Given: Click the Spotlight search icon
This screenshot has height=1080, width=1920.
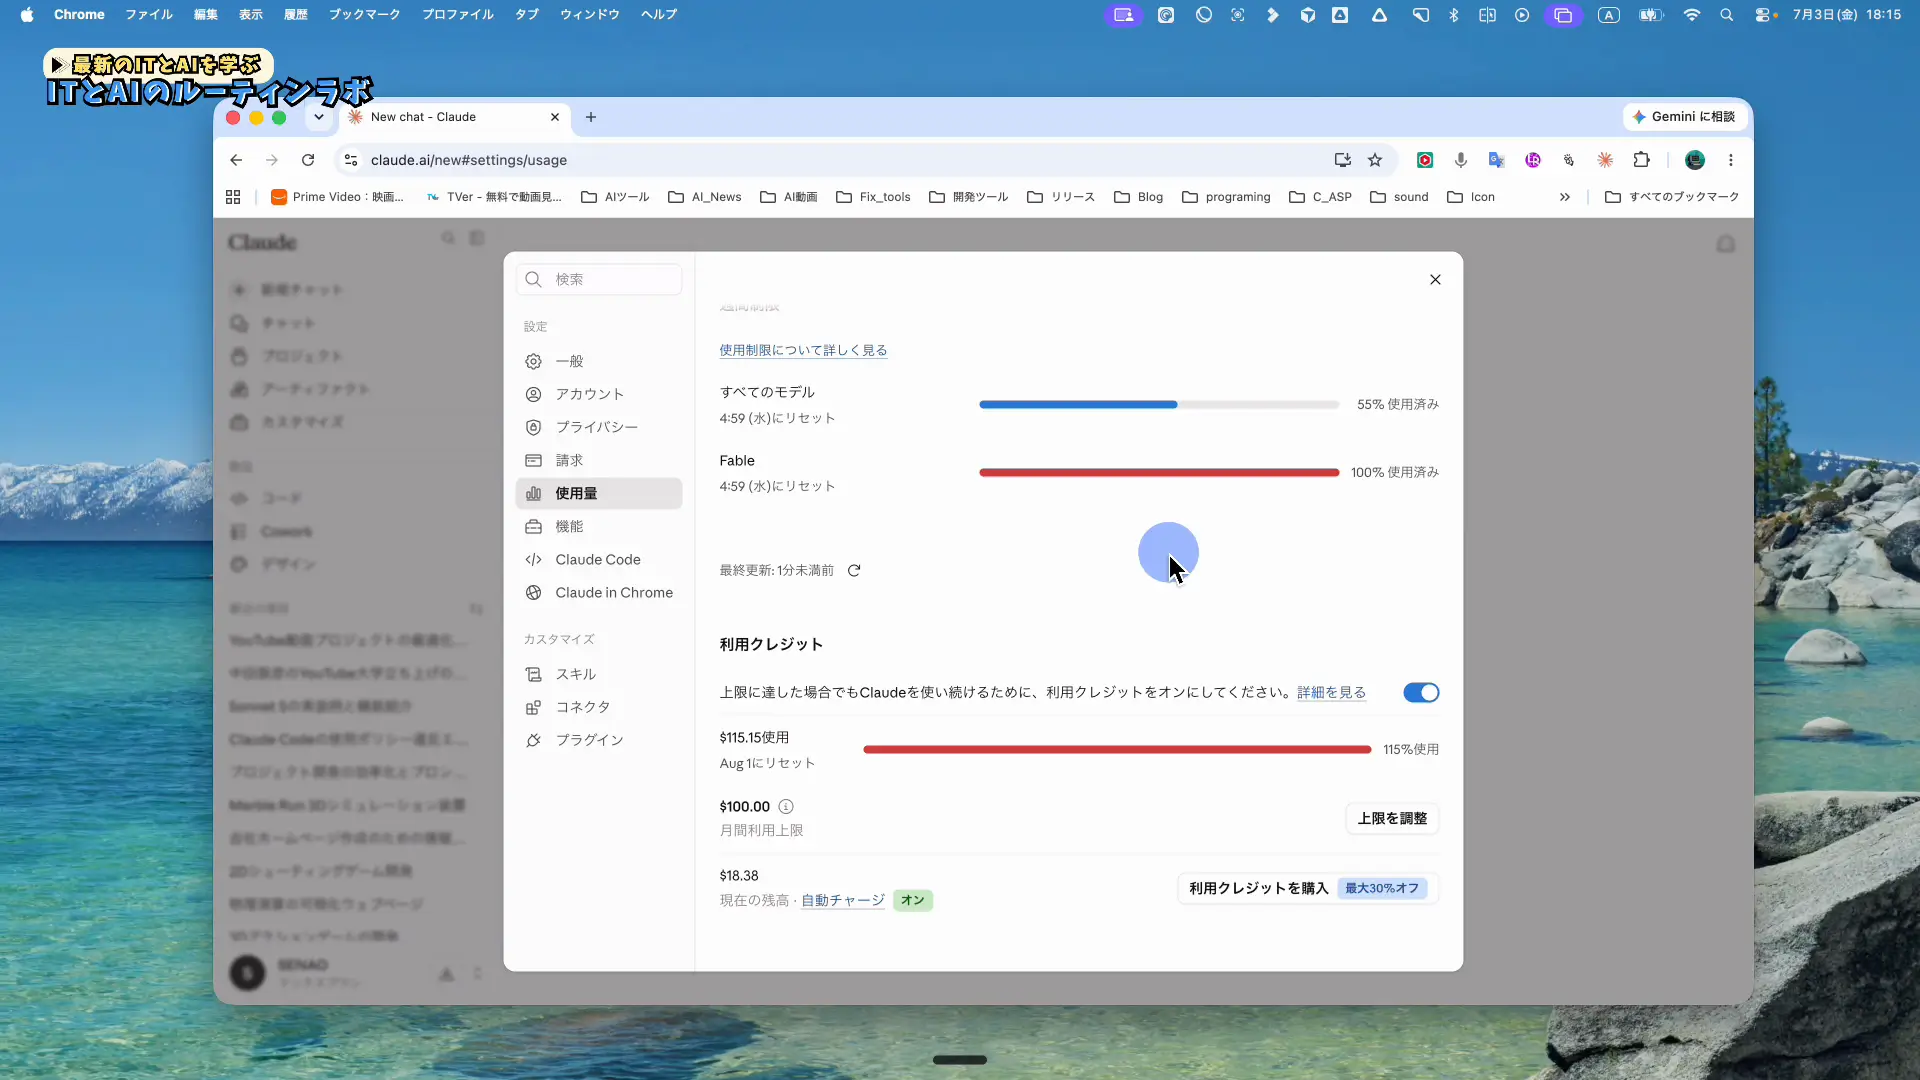Looking at the screenshot, I should click(x=1727, y=15).
